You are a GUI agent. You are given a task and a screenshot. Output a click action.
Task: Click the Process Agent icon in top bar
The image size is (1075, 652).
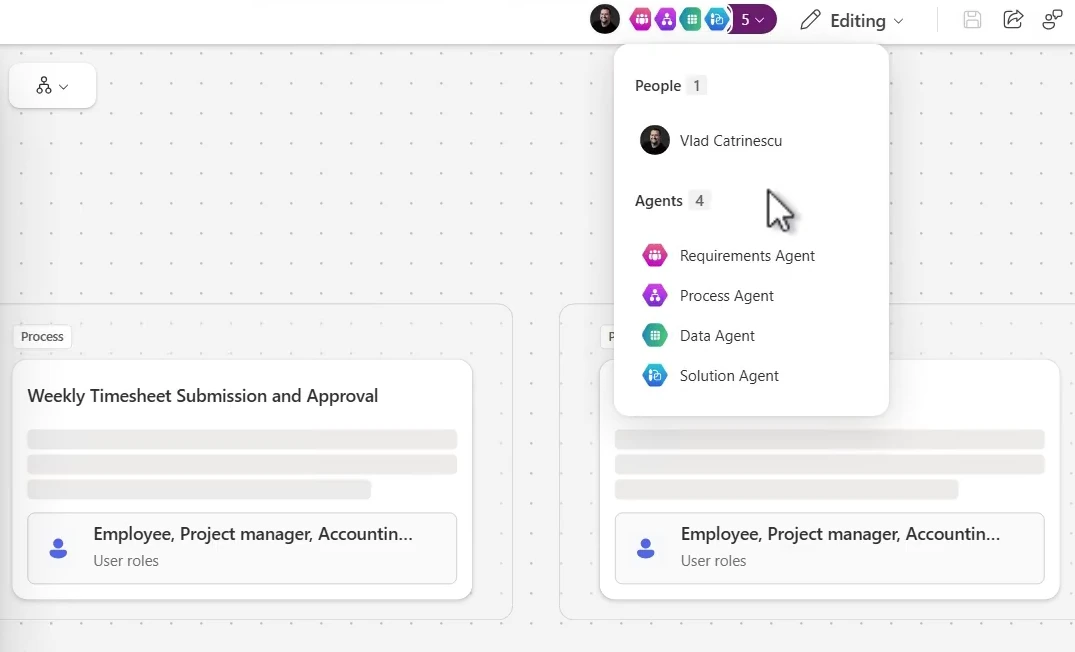tap(666, 20)
